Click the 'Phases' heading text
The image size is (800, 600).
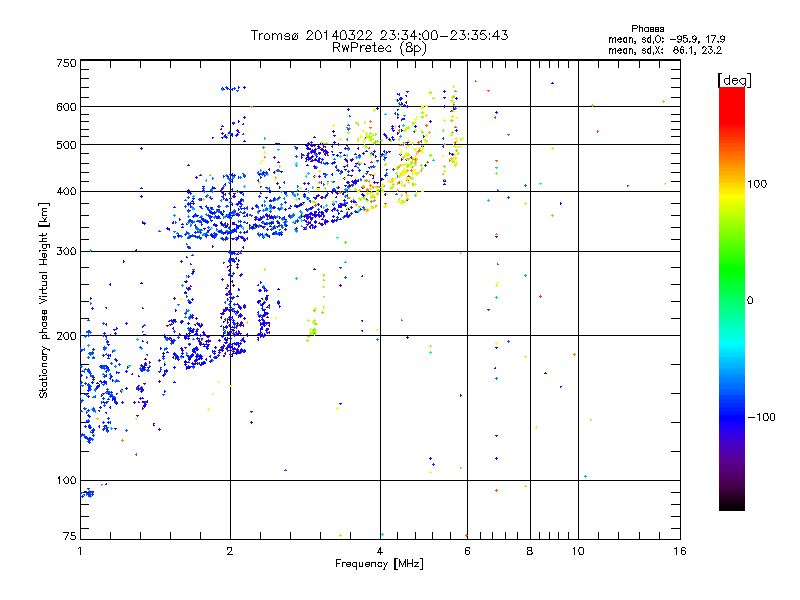647,29
